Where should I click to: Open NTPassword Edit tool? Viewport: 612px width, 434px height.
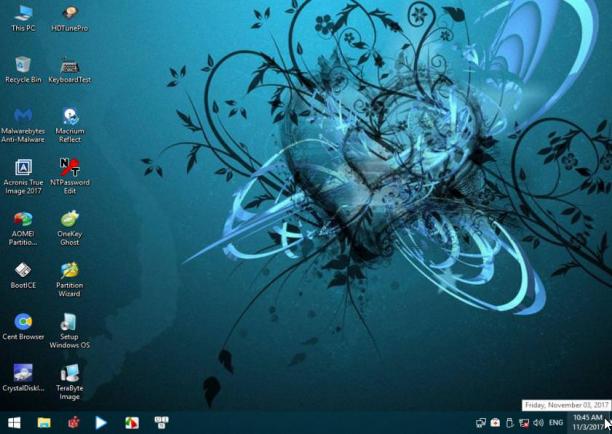pos(69,177)
